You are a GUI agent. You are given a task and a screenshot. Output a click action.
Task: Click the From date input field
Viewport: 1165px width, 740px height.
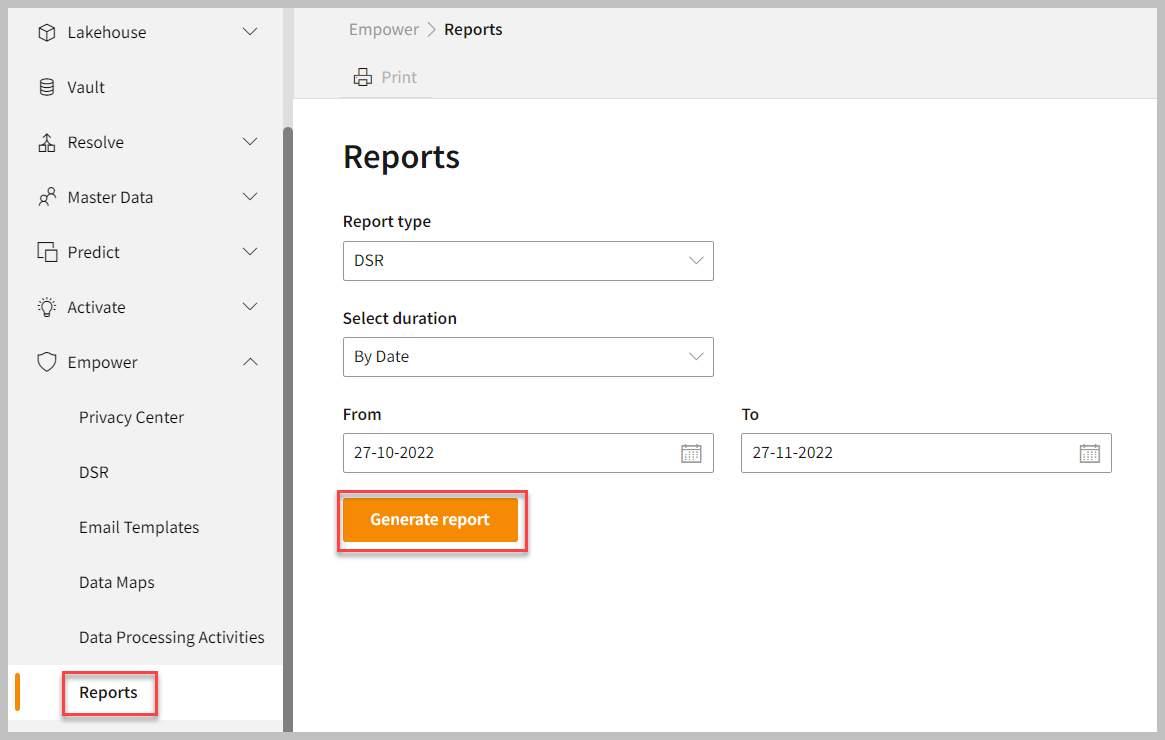(x=510, y=453)
